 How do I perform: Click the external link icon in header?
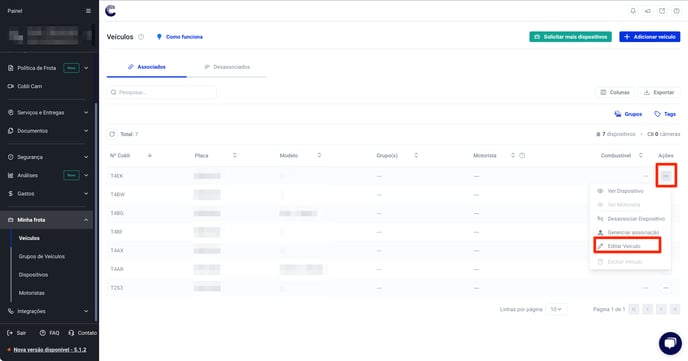point(662,11)
